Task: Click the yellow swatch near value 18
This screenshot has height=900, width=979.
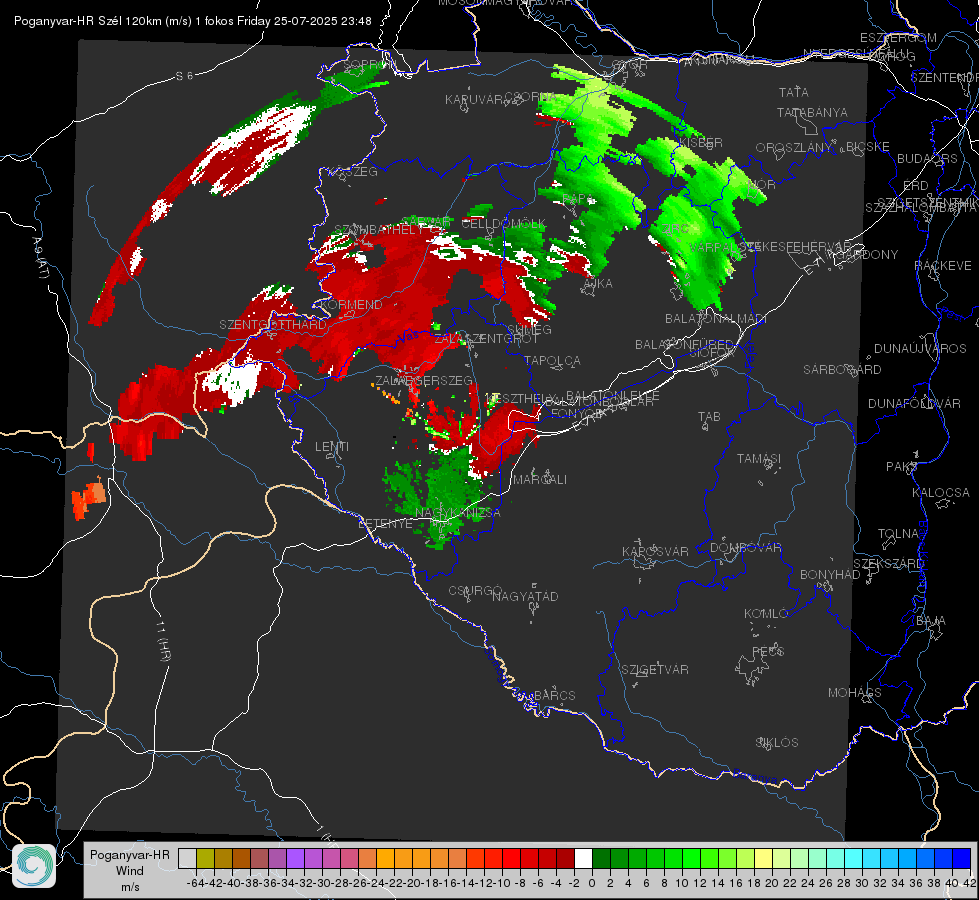Action: (x=764, y=858)
